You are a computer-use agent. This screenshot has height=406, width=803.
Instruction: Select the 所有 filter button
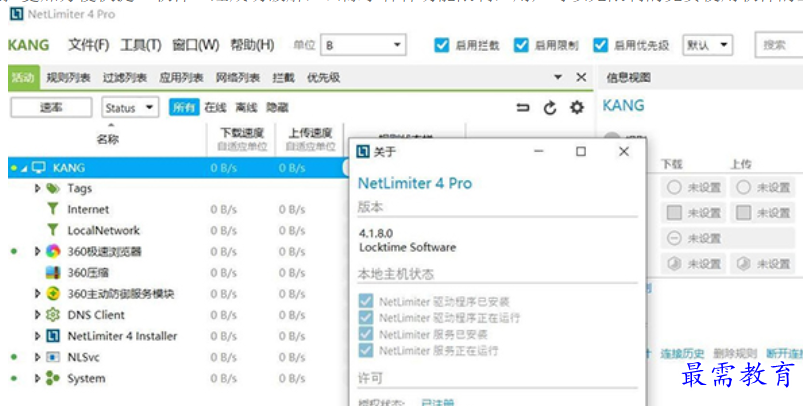point(184,108)
